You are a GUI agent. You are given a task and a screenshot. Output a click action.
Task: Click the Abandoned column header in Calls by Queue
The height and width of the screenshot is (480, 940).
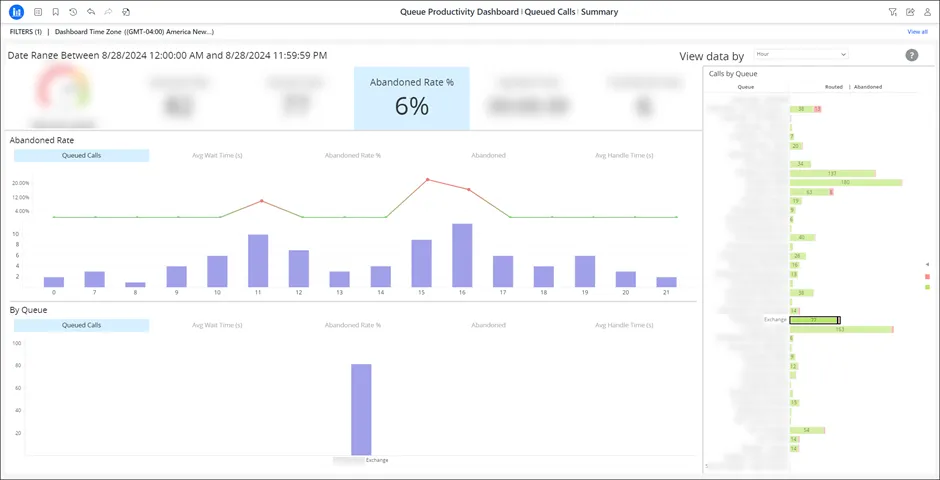click(x=868, y=87)
